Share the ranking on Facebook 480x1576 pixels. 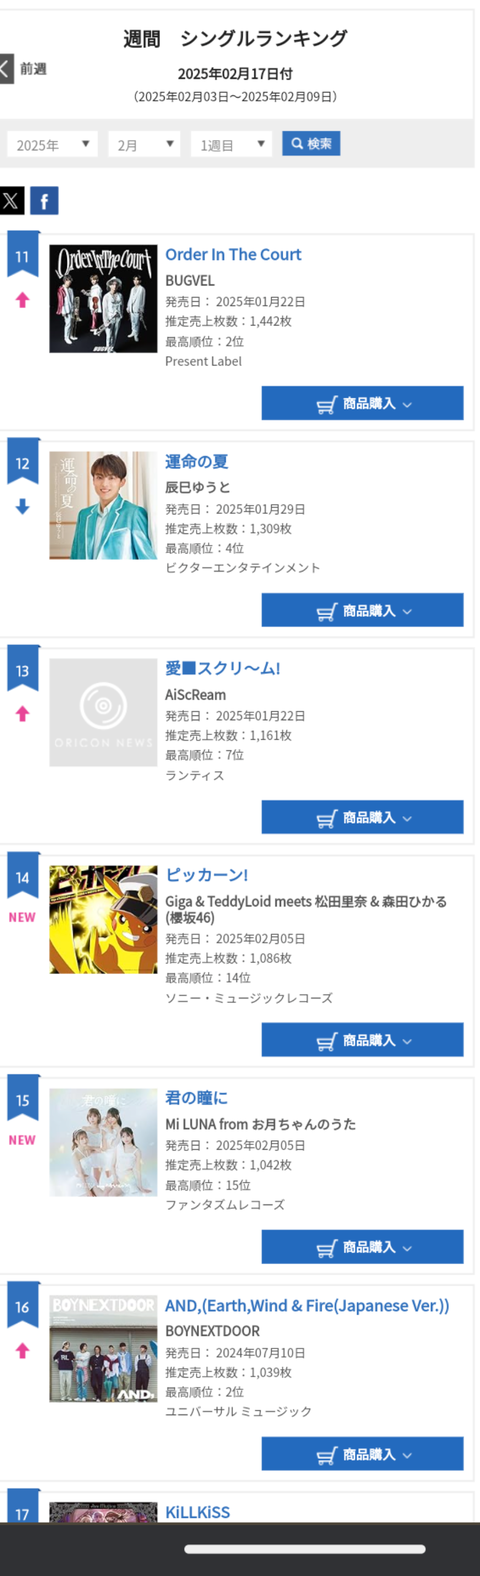coord(44,201)
